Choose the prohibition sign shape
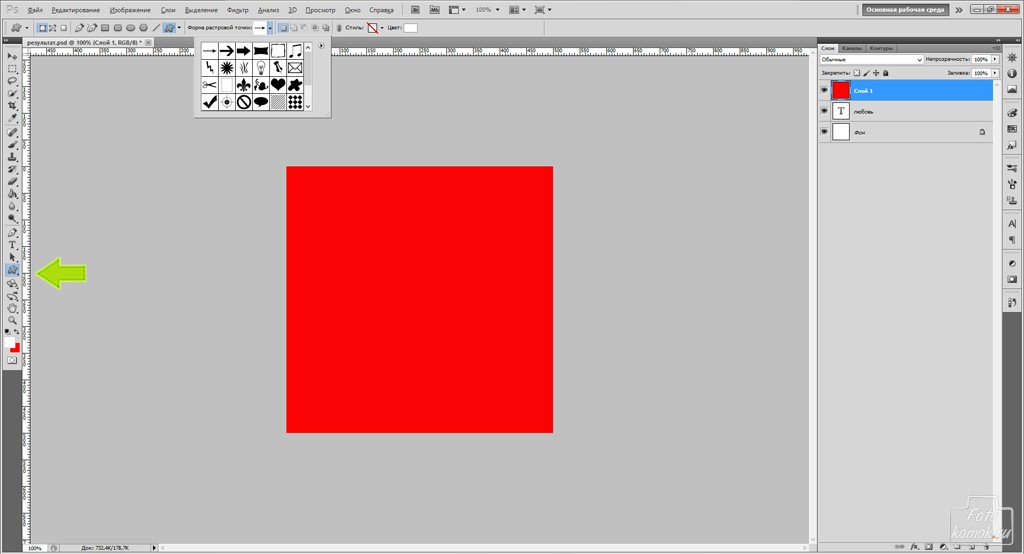The width and height of the screenshot is (1024, 554). (244, 101)
